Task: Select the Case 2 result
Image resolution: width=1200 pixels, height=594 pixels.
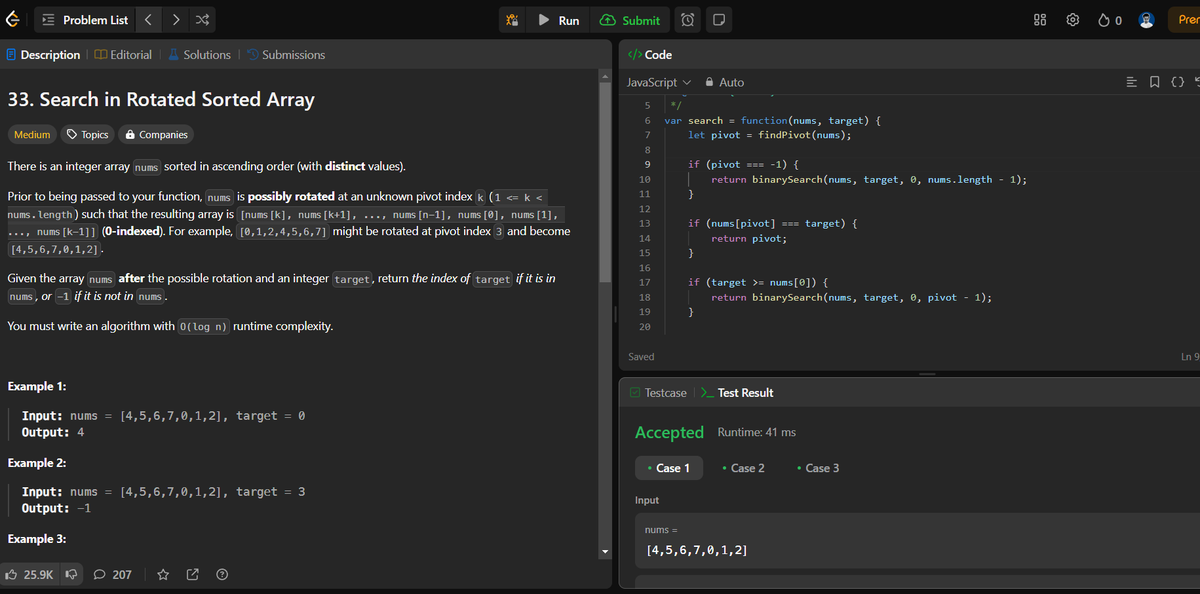Action: pyautogui.click(x=743, y=468)
